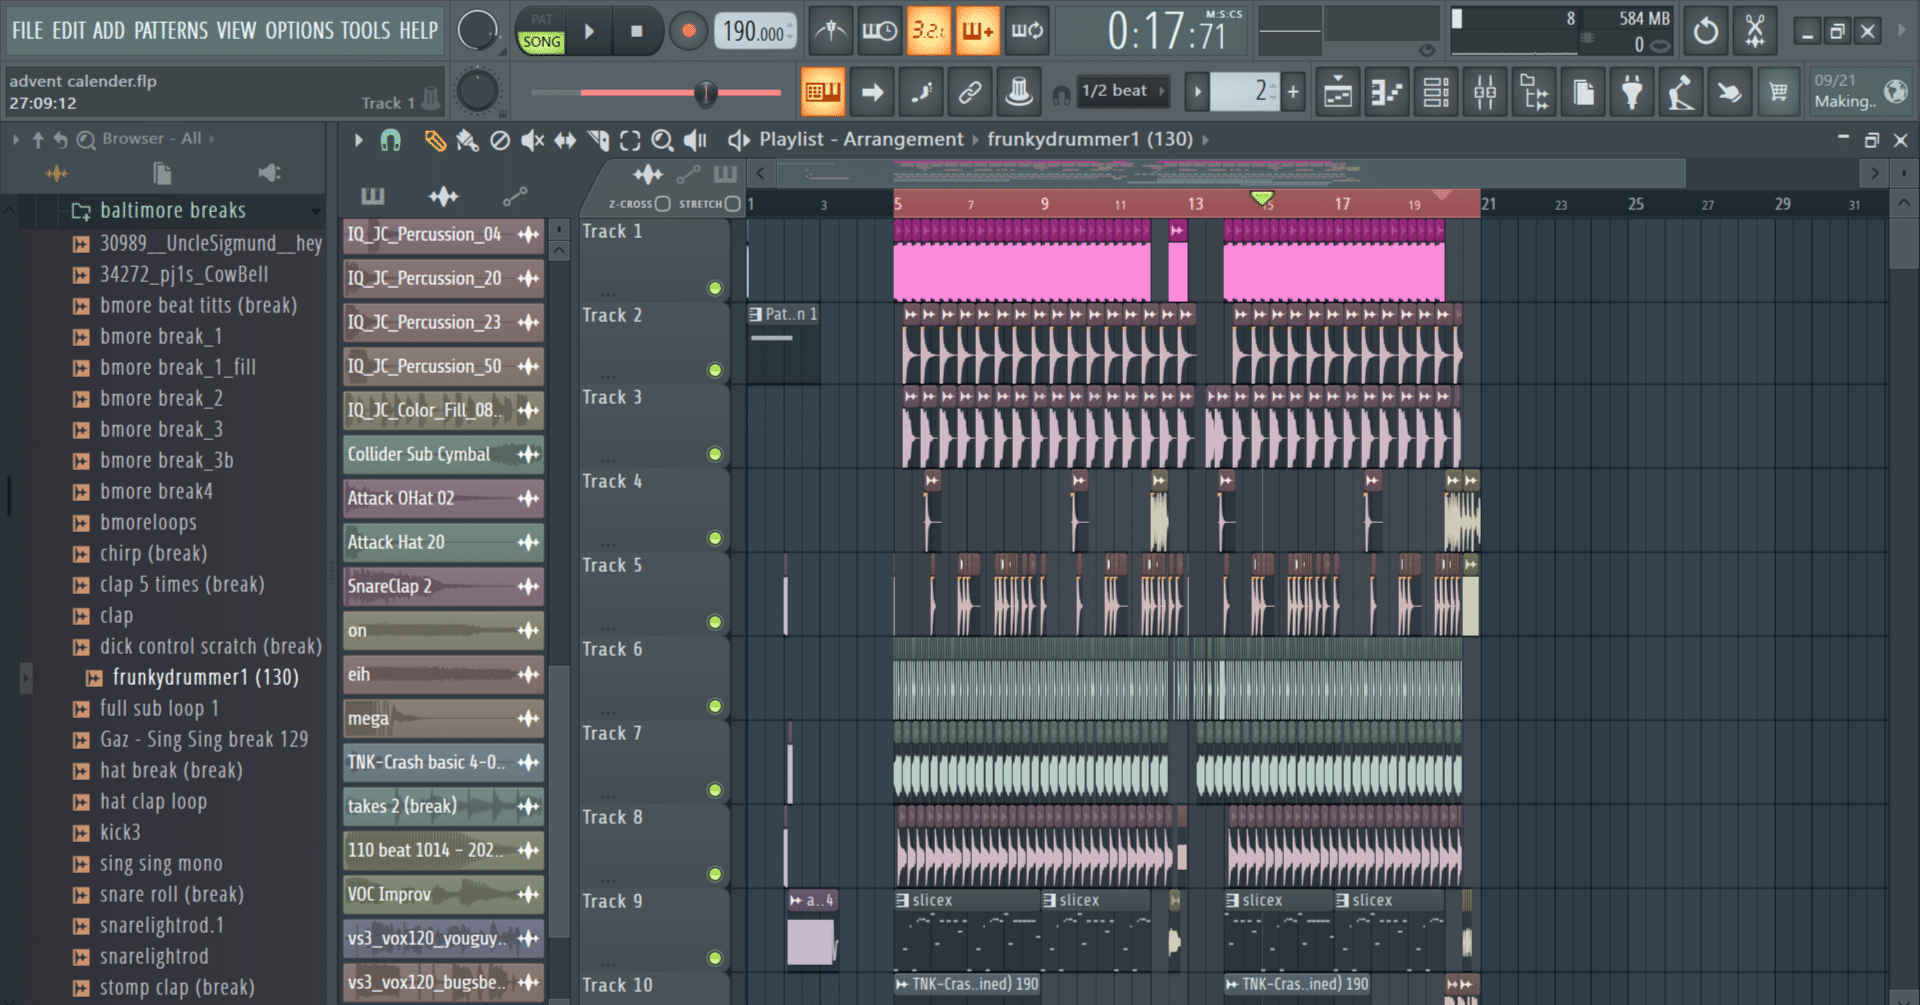Select the pencil draw tool in playlist
Image resolution: width=1920 pixels, height=1005 pixels.
point(435,140)
